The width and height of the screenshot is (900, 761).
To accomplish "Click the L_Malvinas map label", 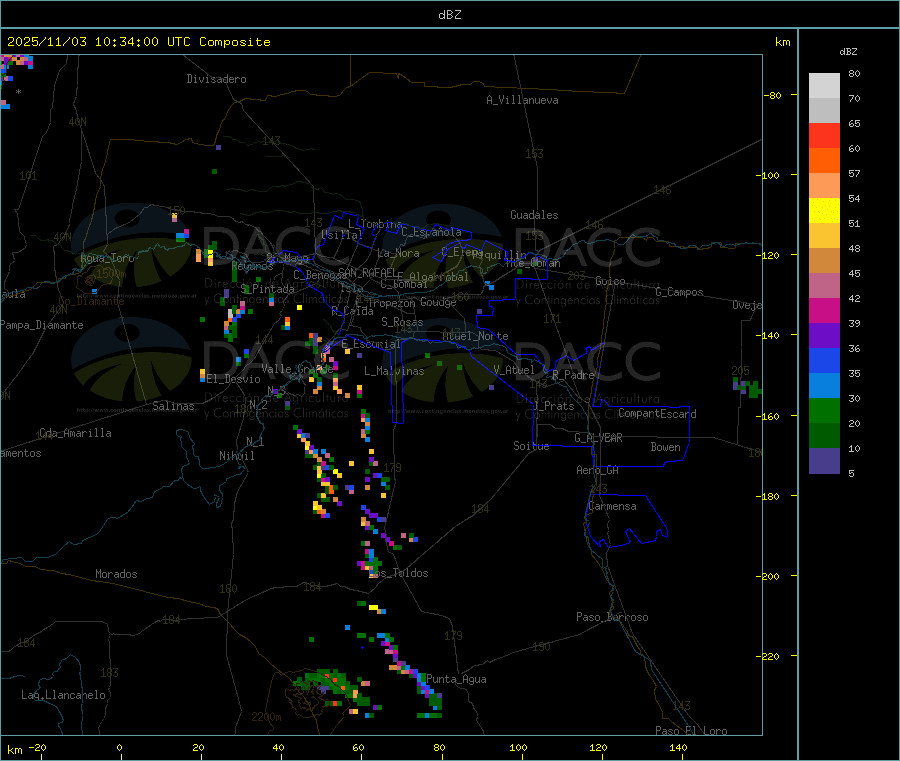I will pos(394,371).
